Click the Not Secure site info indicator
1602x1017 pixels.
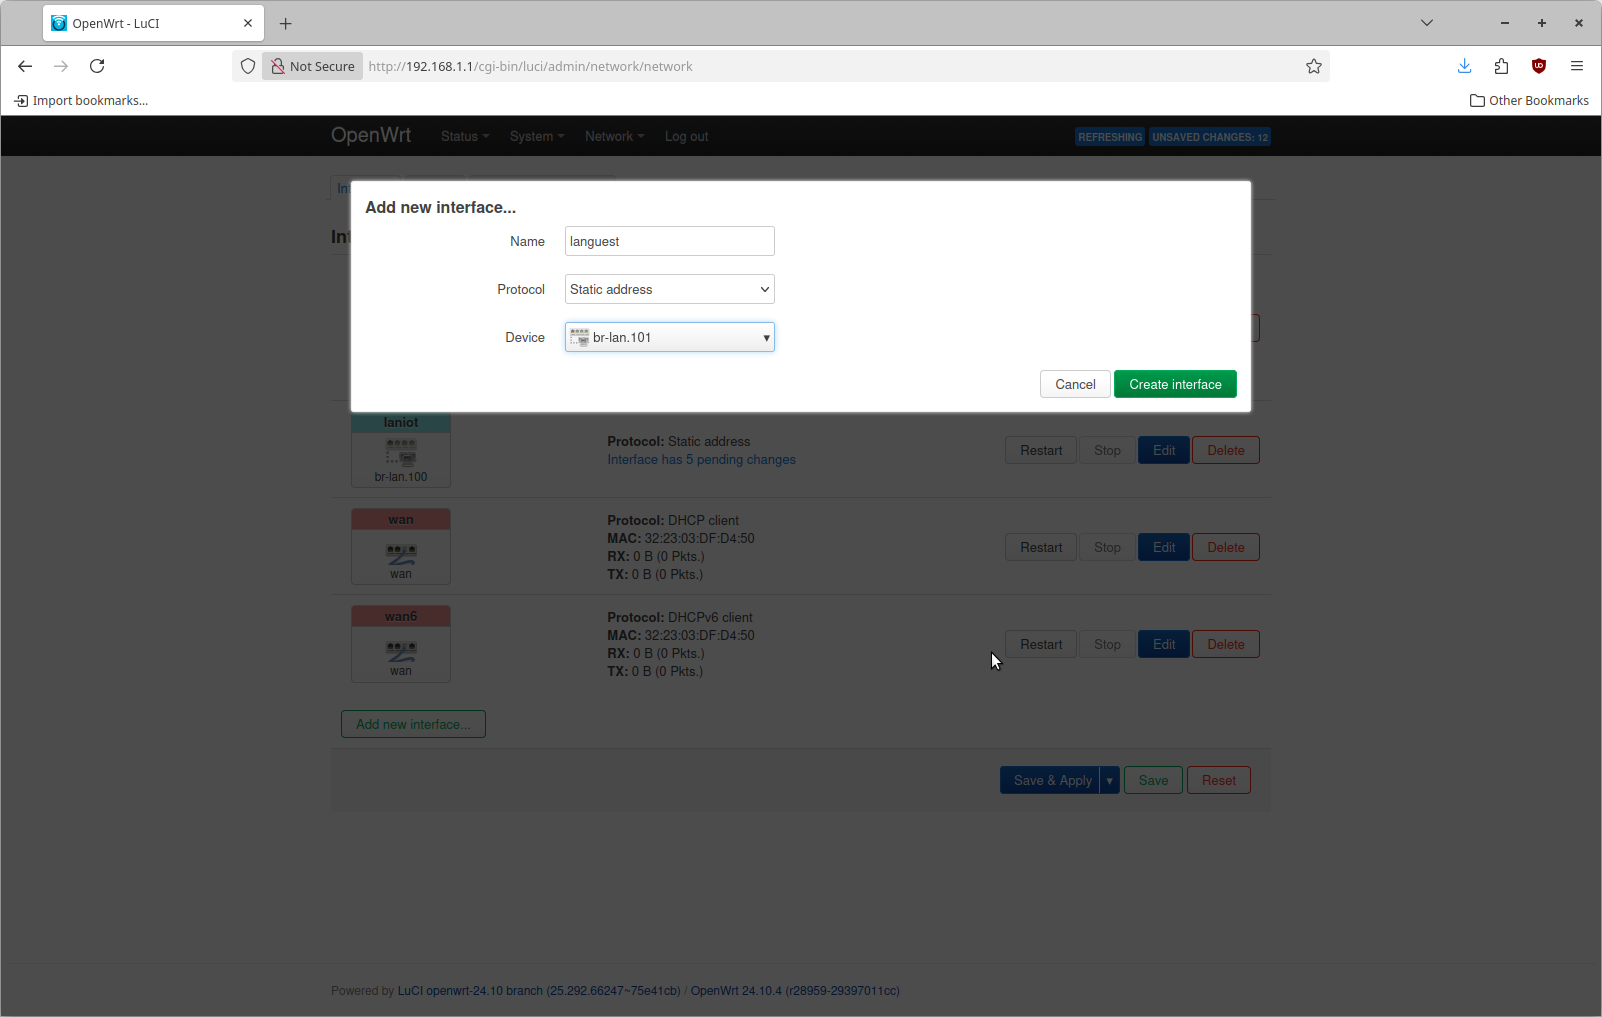pyautogui.click(x=312, y=66)
